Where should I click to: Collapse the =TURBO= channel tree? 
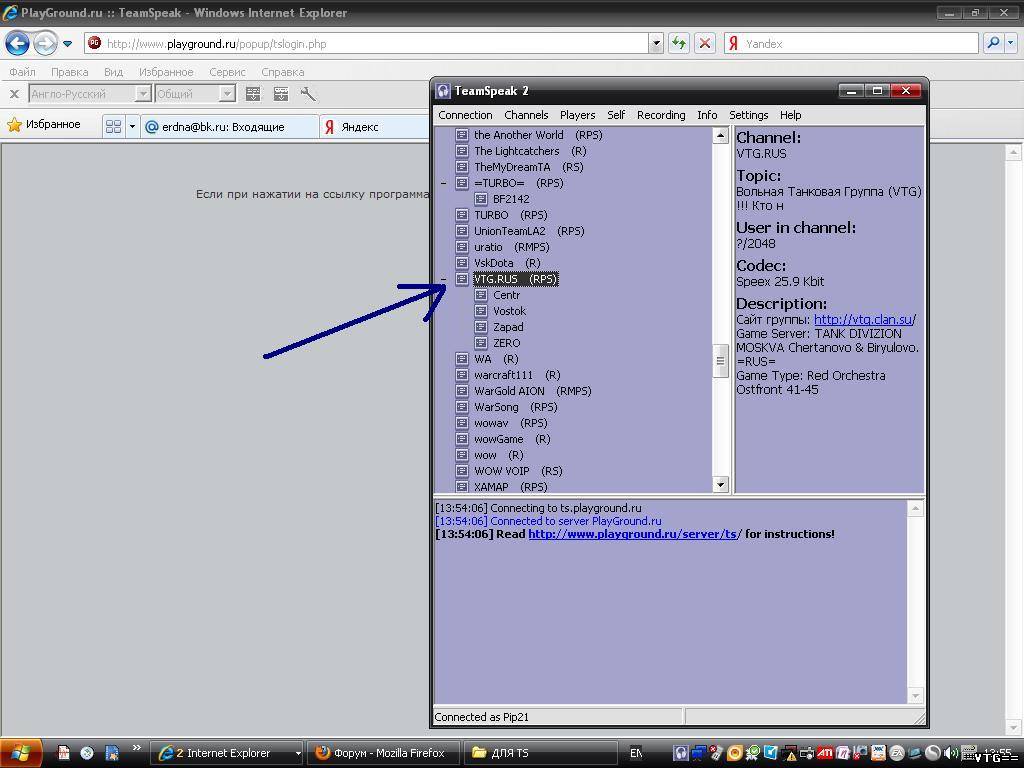tap(444, 184)
